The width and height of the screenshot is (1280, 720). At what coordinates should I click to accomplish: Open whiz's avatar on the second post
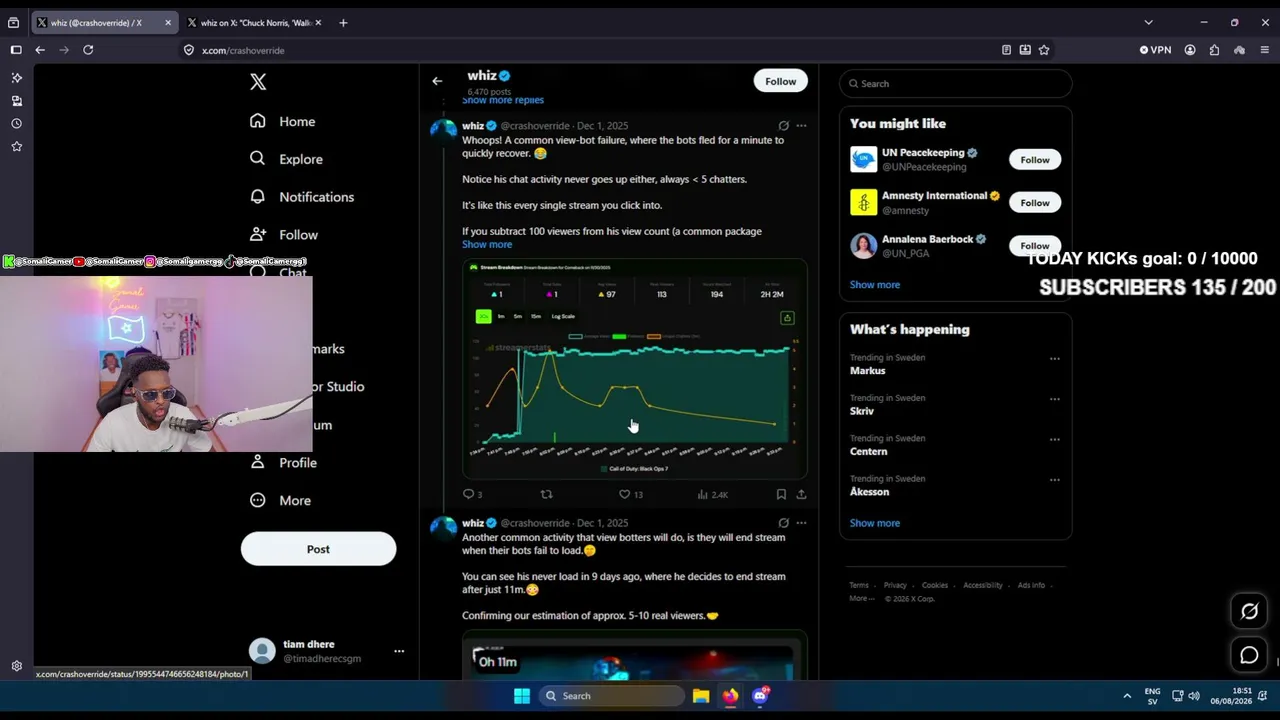point(443,530)
